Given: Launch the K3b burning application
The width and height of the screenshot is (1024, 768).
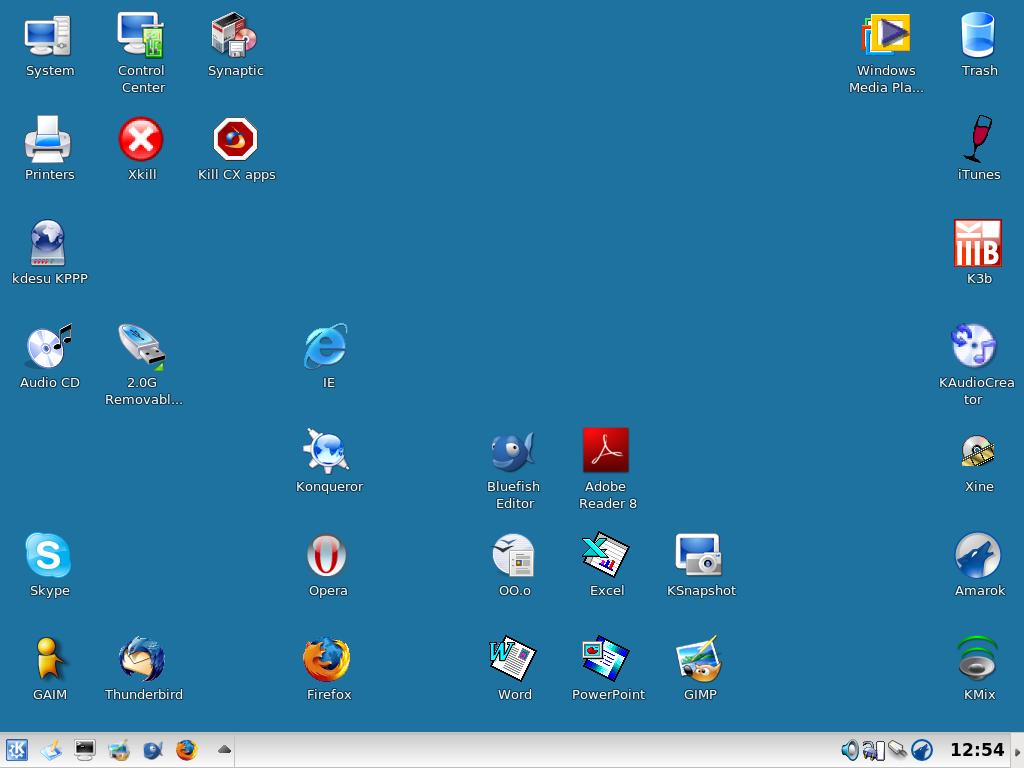Looking at the screenshot, I should (x=978, y=244).
